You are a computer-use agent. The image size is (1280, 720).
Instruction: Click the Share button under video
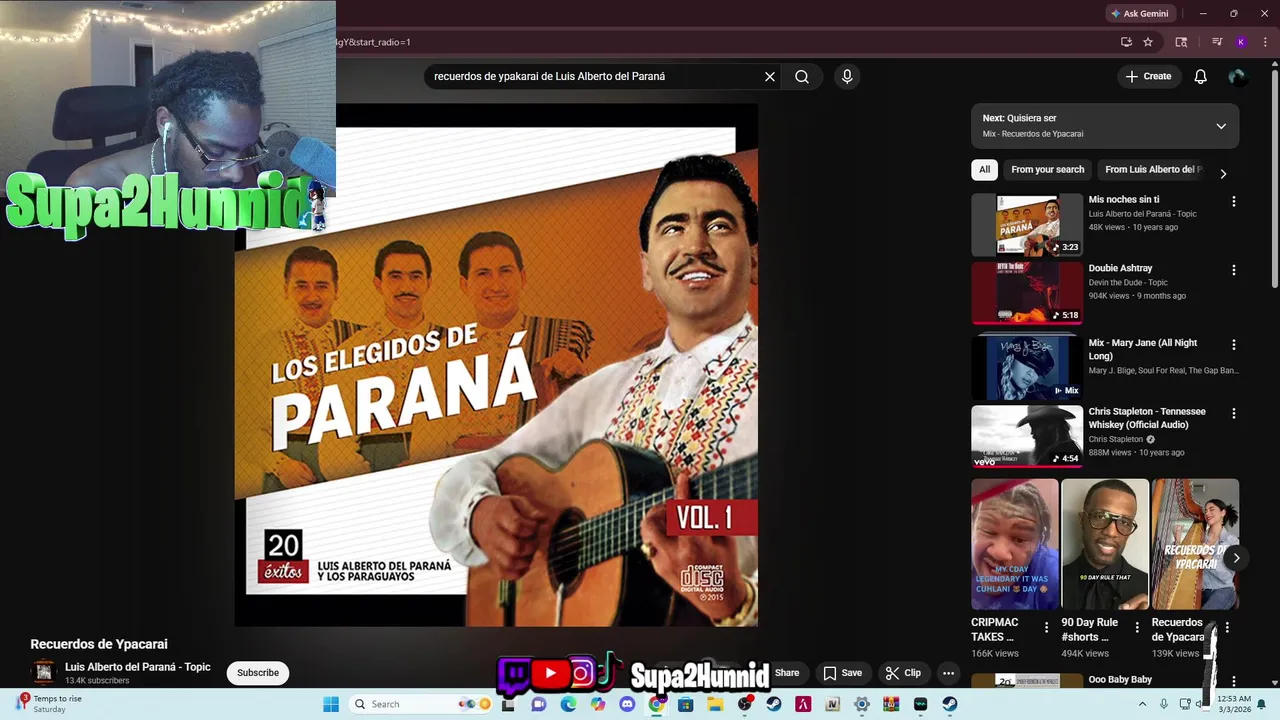(787, 673)
